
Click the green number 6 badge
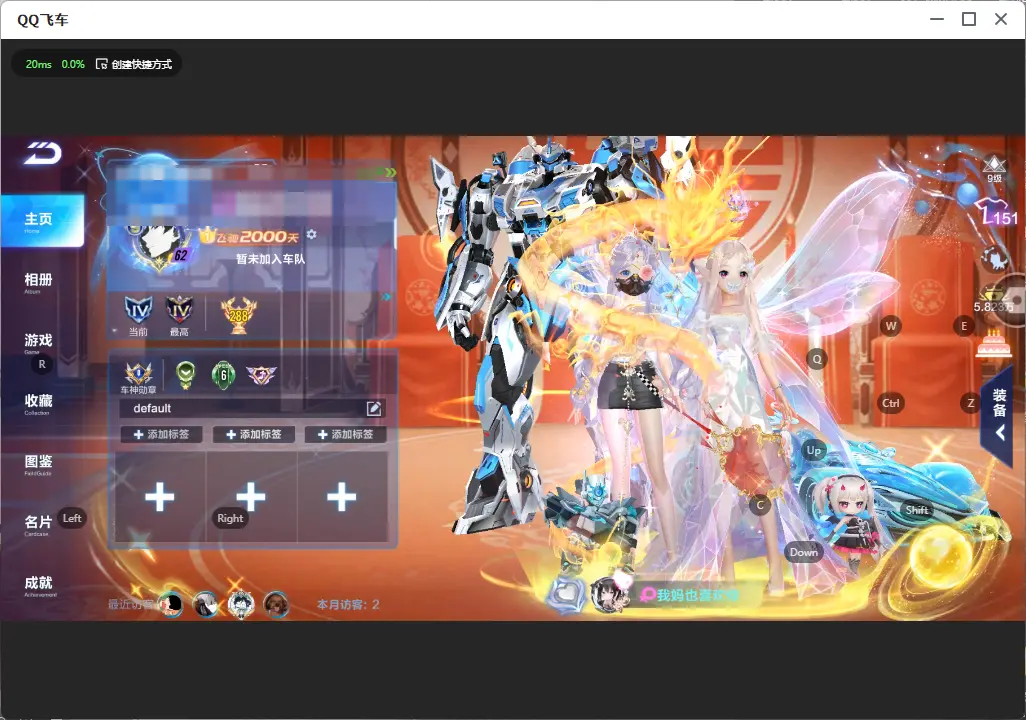pyautogui.click(x=223, y=375)
